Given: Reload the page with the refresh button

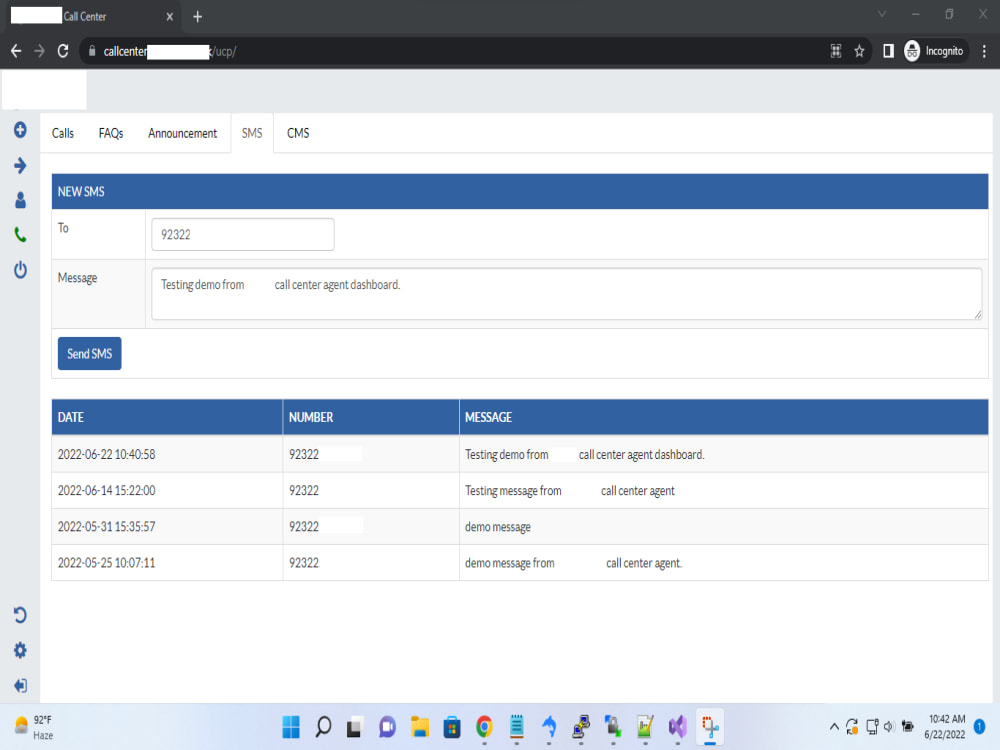Looking at the screenshot, I should (x=62, y=50).
